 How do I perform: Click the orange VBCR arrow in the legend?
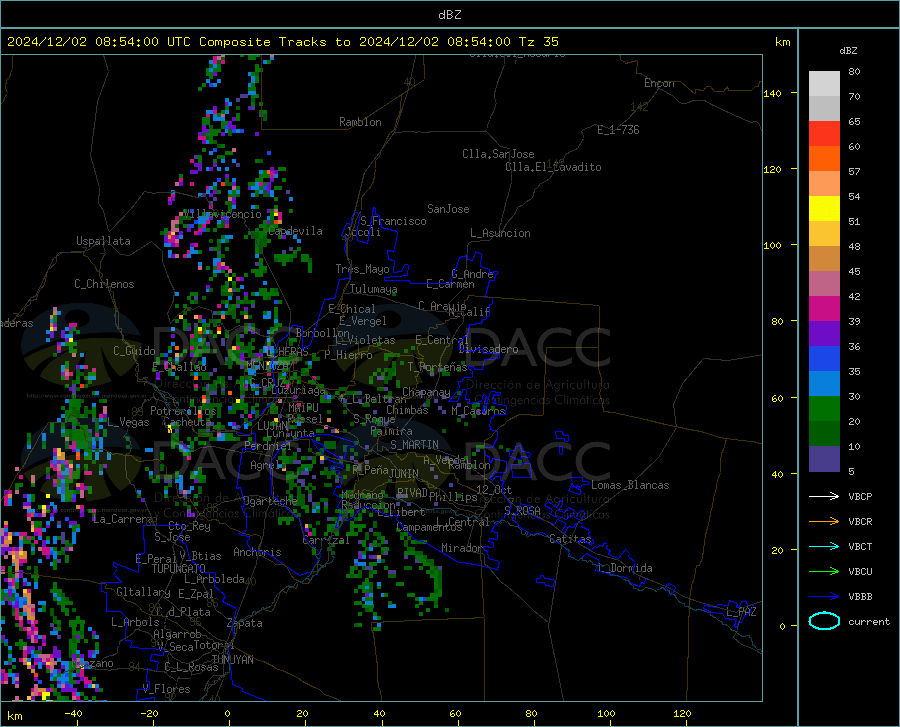click(x=824, y=522)
